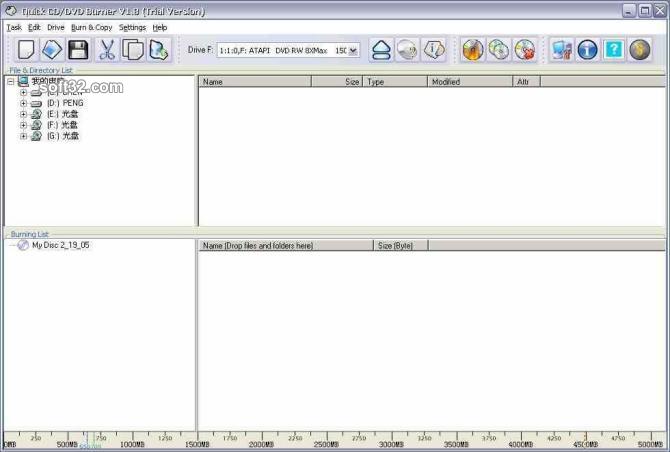Screen dimensions: 670x452
Task: Click the Size (Byte) column header
Action: (401, 246)
